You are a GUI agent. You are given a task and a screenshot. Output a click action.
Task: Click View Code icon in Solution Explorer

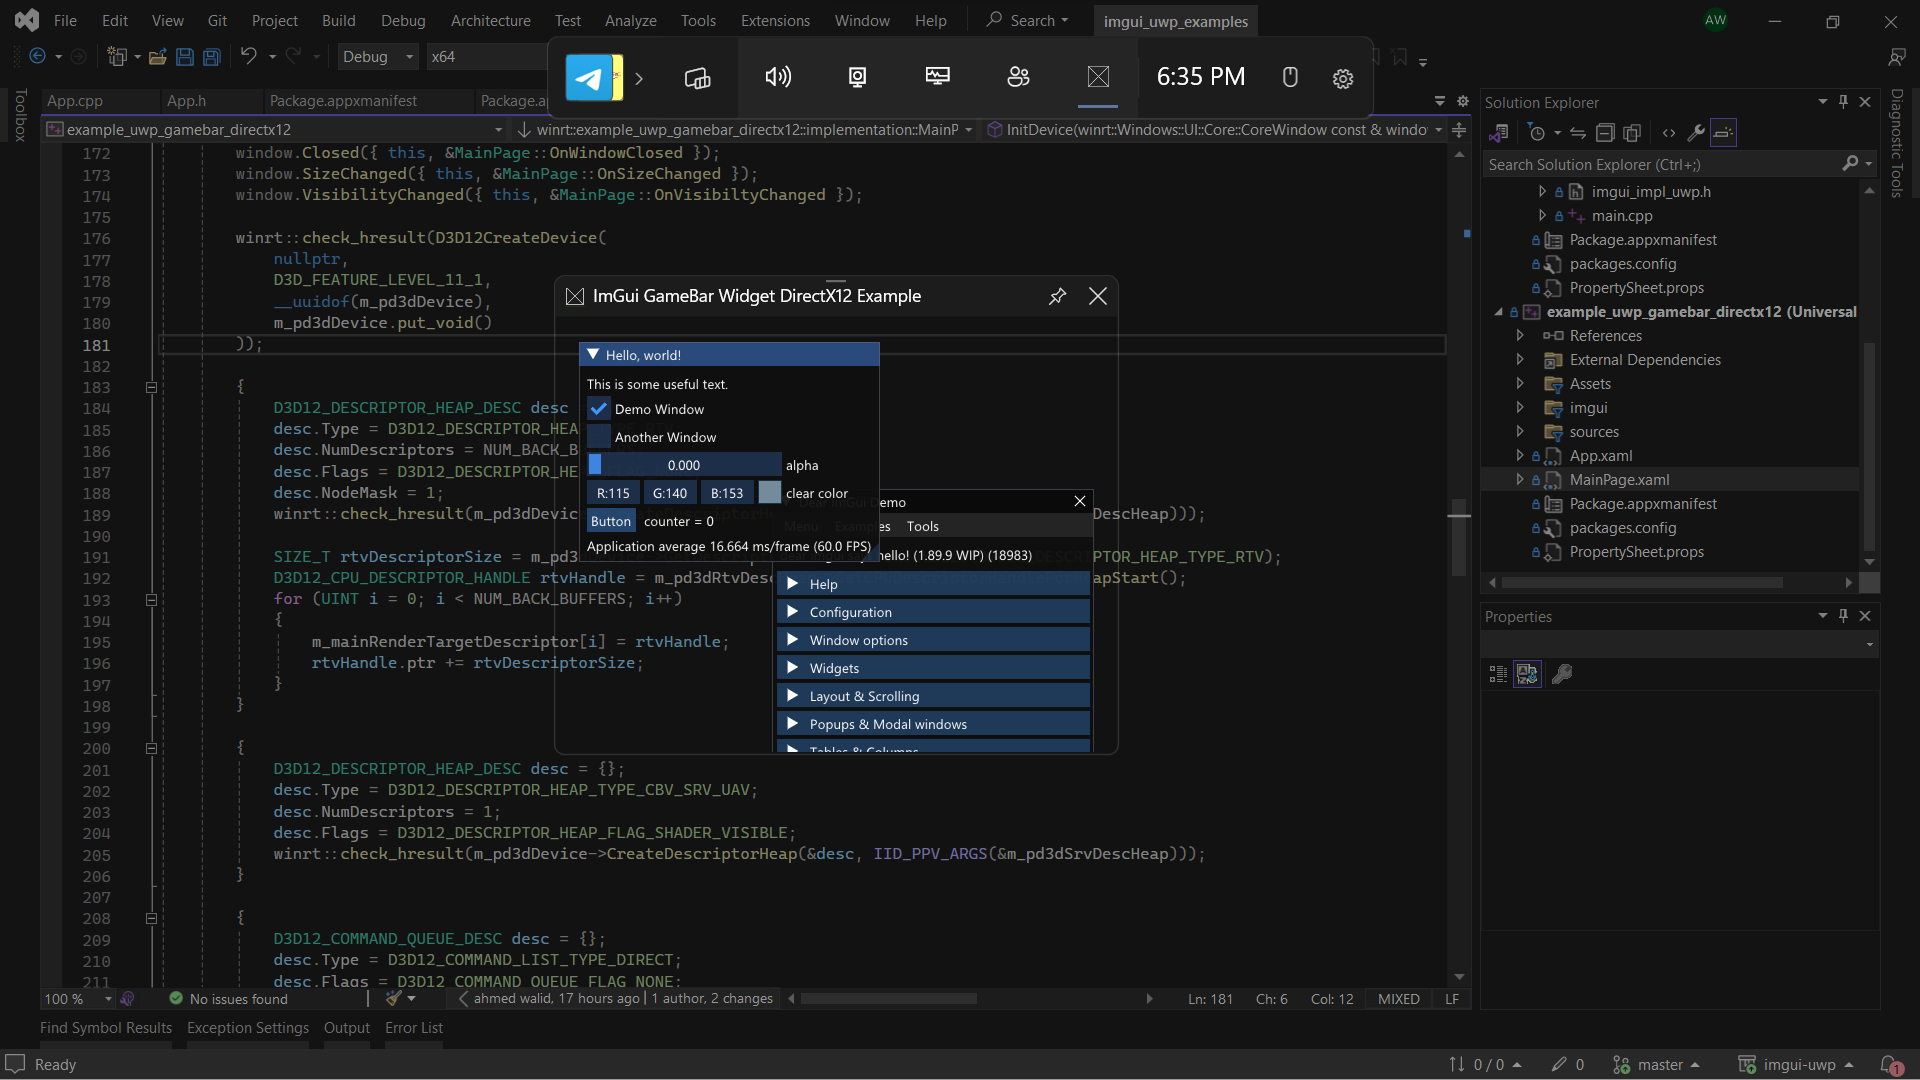point(1668,133)
